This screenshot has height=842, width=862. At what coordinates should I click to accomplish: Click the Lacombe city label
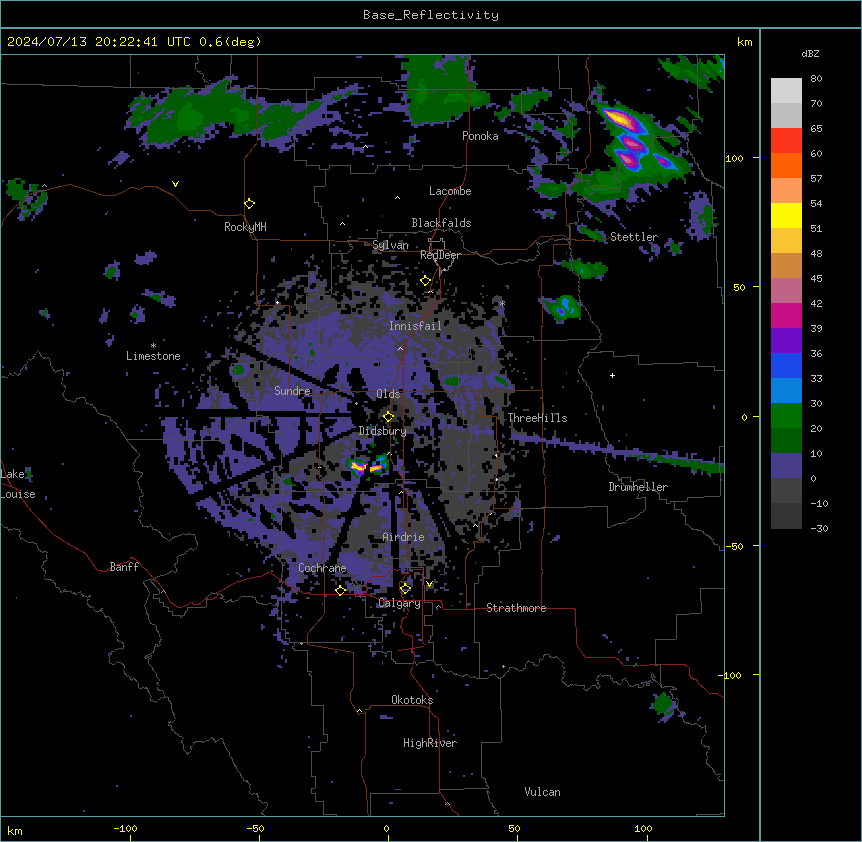pyautogui.click(x=450, y=191)
